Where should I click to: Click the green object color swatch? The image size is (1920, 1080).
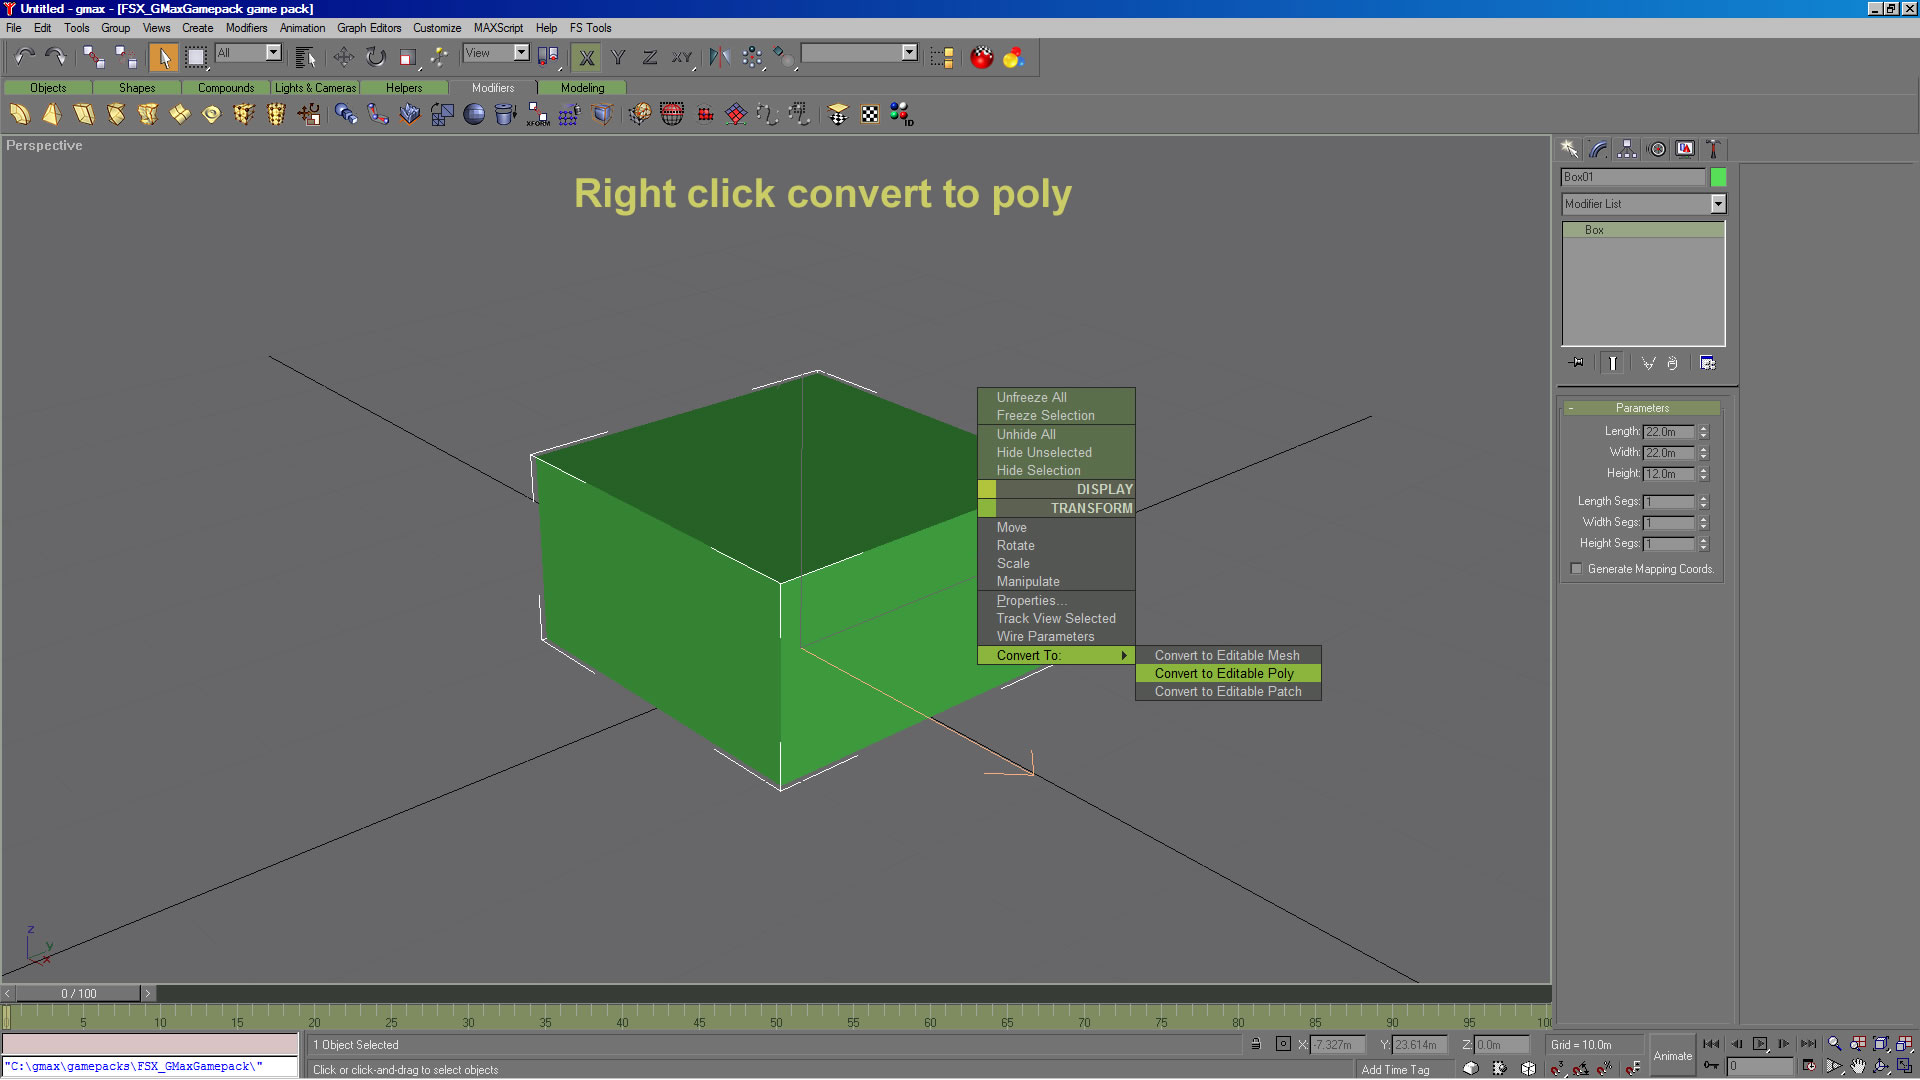1718,177
